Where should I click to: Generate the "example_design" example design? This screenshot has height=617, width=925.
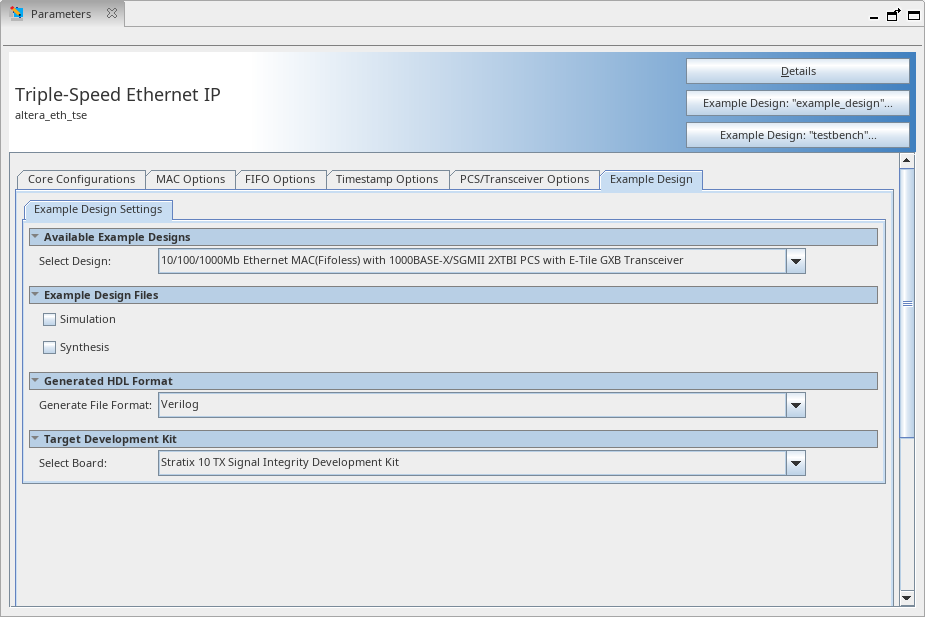[798, 103]
